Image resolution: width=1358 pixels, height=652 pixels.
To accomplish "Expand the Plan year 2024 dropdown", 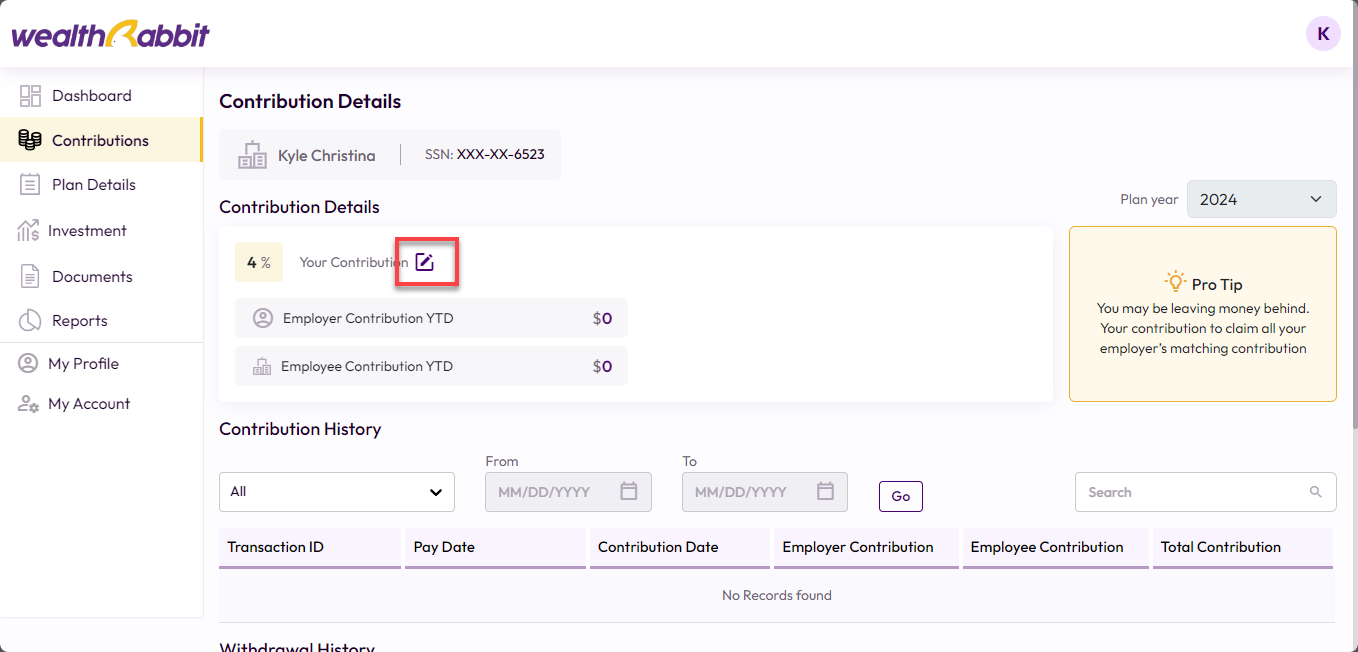I will point(1261,199).
